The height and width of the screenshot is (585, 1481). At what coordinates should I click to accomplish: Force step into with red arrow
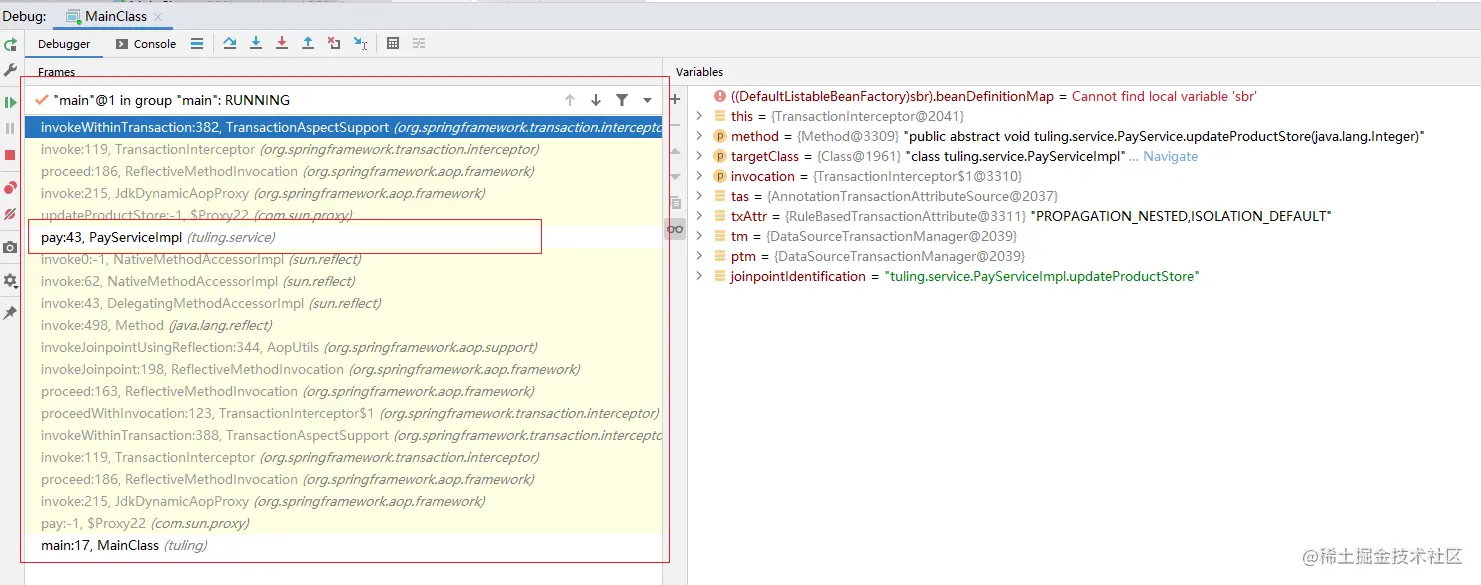click(282, 43)
